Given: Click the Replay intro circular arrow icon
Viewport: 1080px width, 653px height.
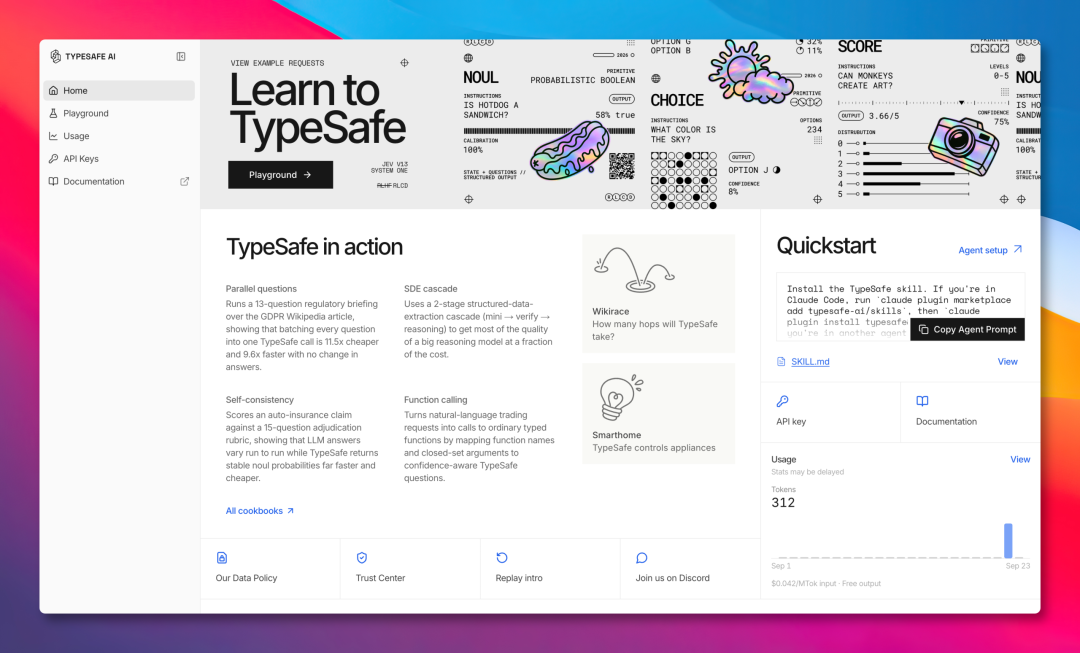Looking at the screenshot, I should coord(501,558).
